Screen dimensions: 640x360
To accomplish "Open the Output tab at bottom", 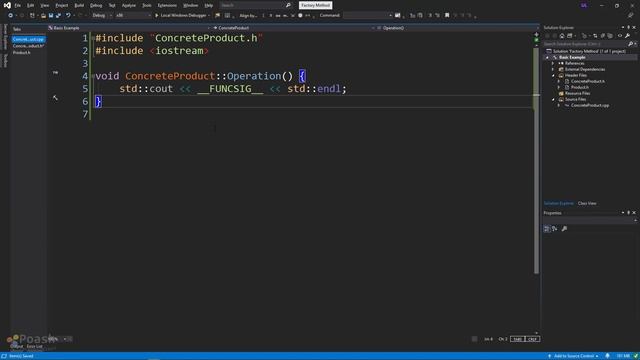I will click(17, 347).
